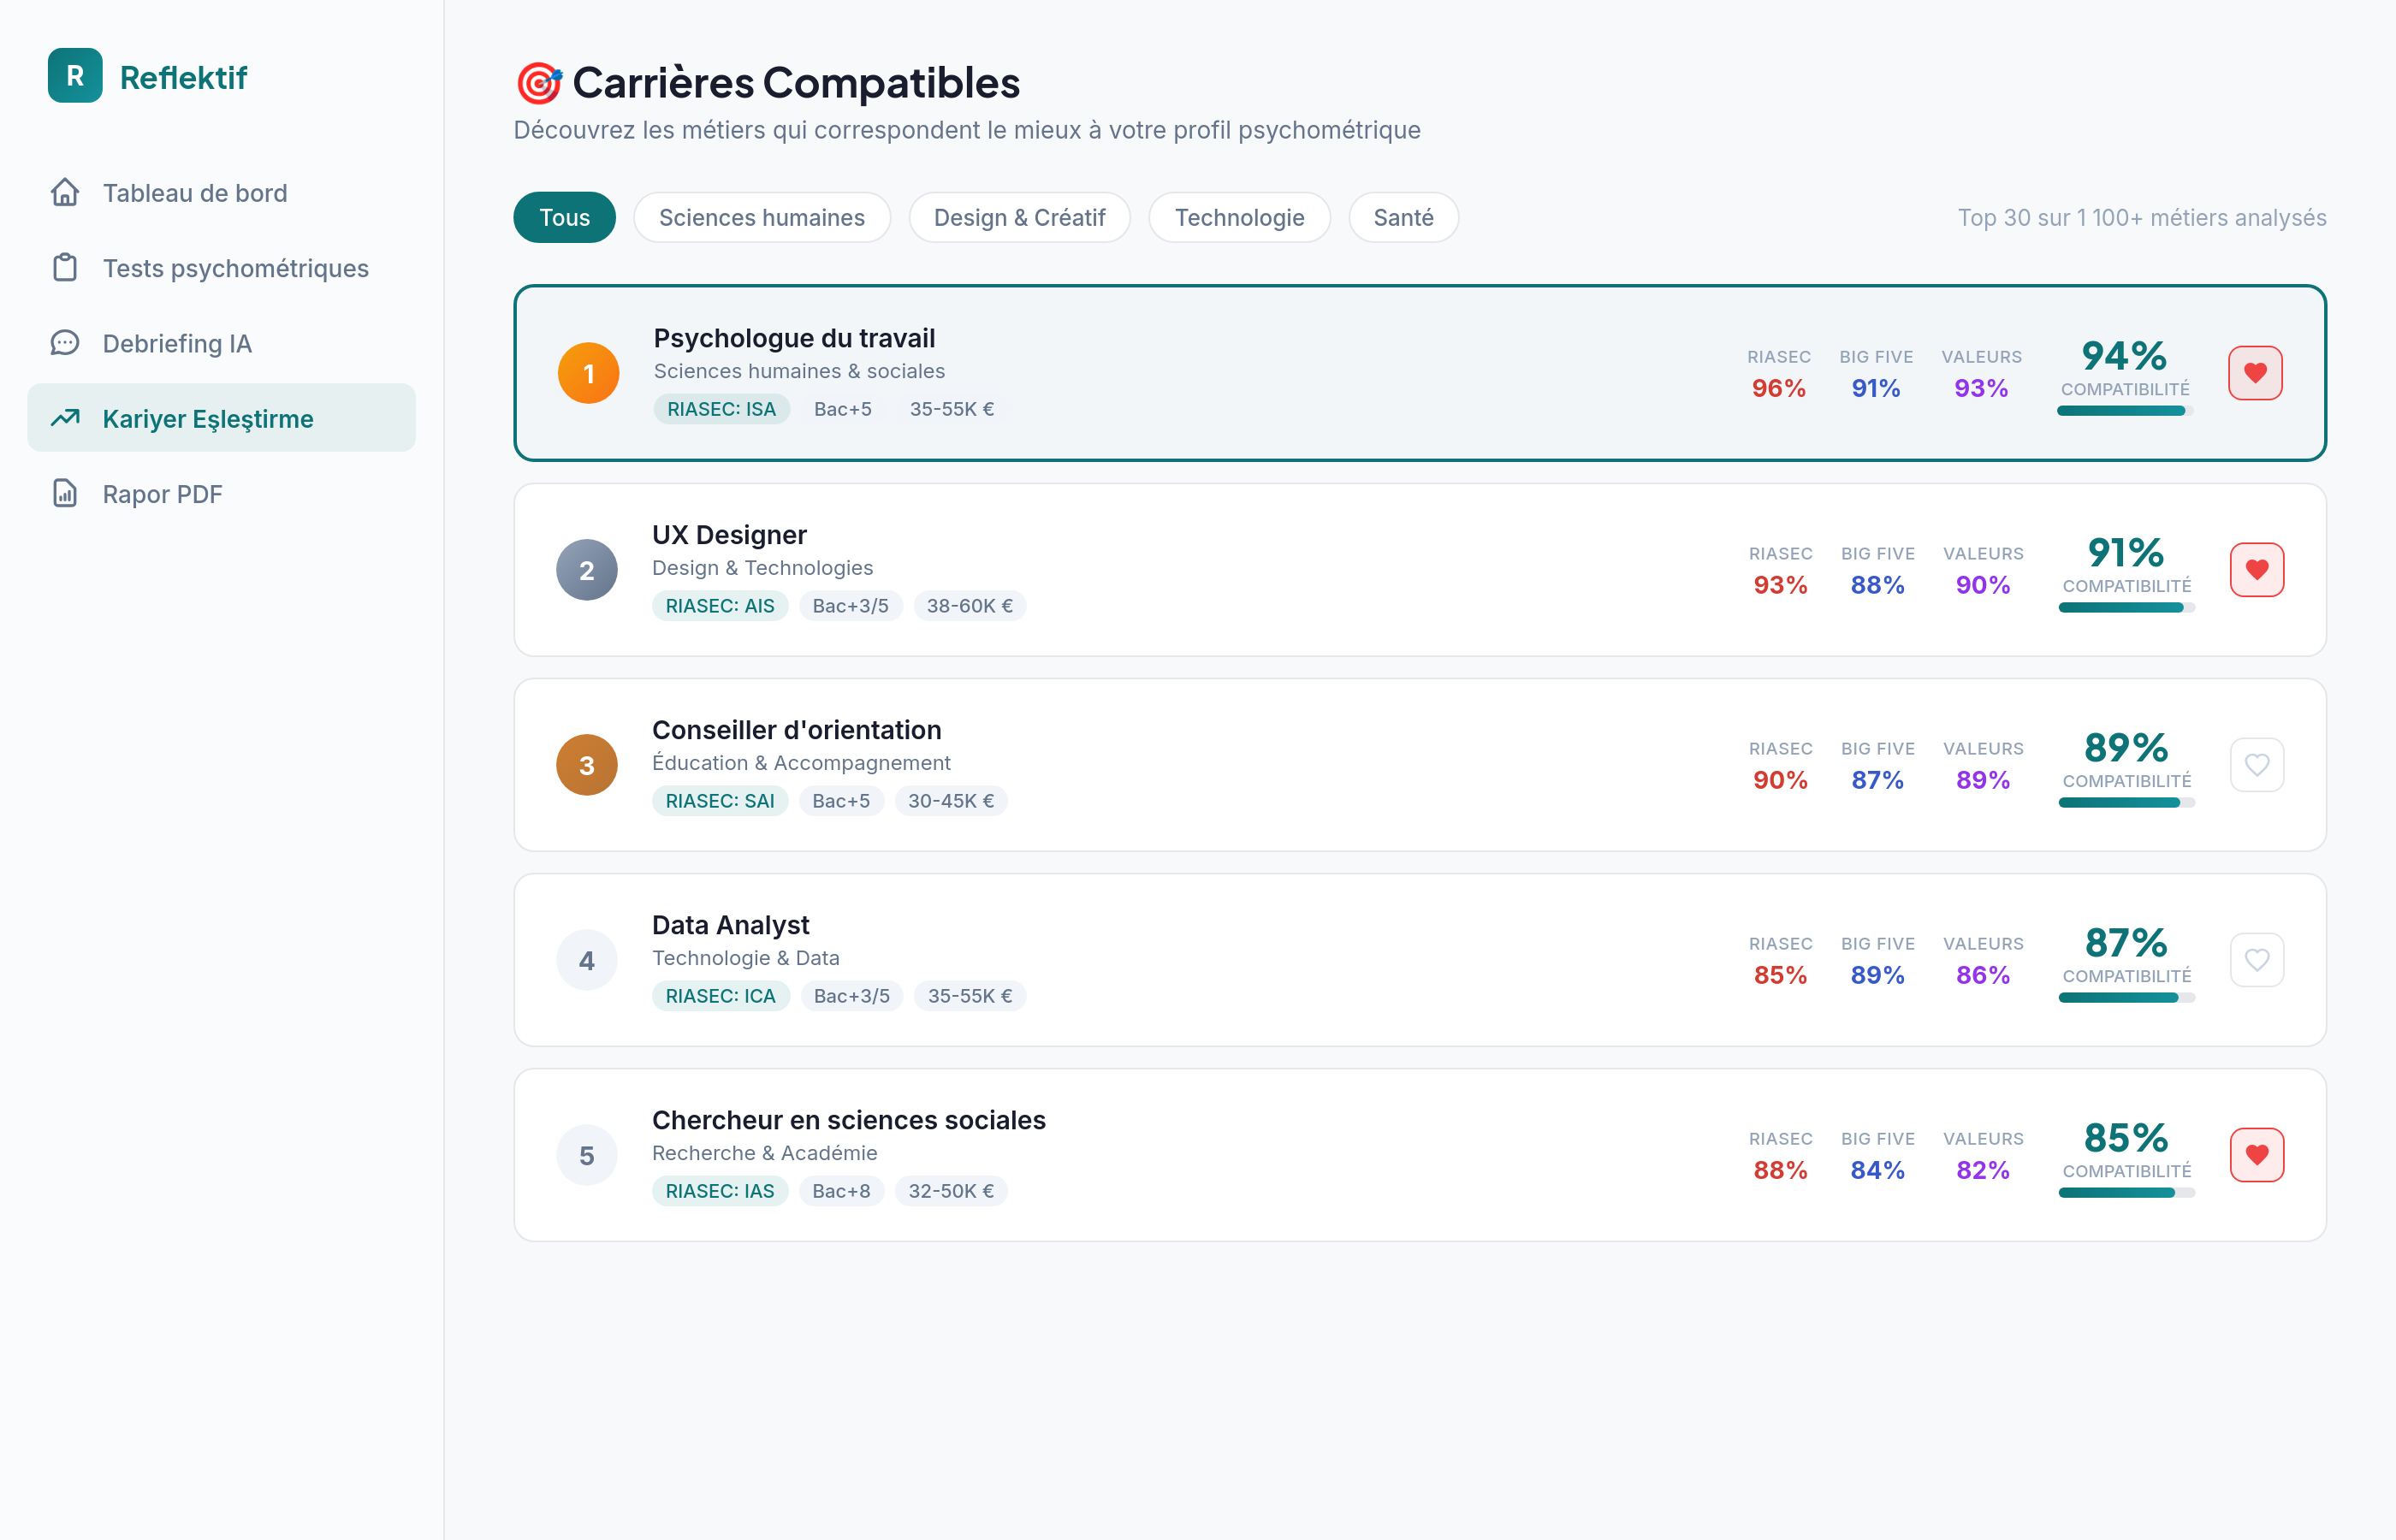Click the Reflektif R logo icon
The width and height of the screenshot is (2396, 1540).
click(75, 76)
